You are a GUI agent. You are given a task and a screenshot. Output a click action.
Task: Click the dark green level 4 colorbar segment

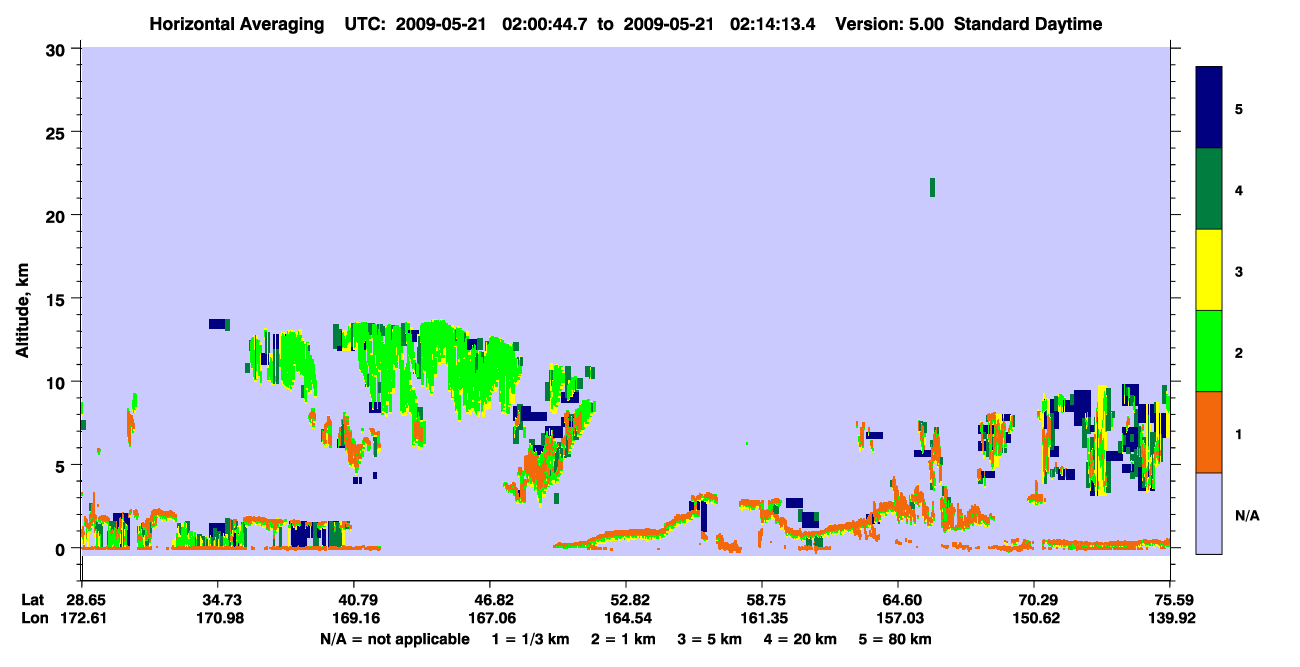pyautogui.click(x=1209, y=189)
